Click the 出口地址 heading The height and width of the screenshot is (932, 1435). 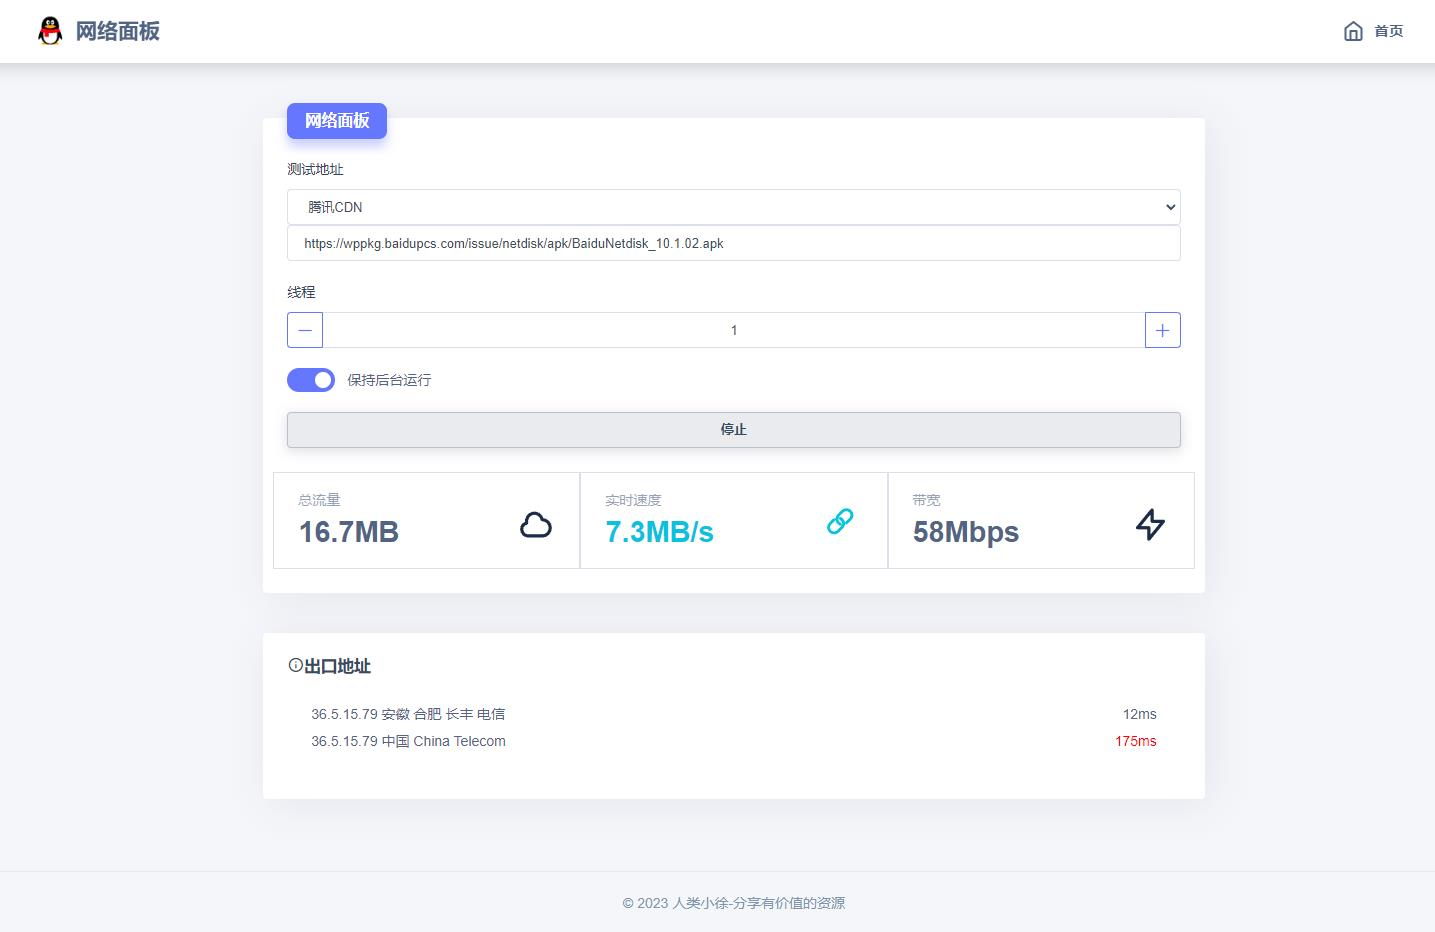point(337,666)
